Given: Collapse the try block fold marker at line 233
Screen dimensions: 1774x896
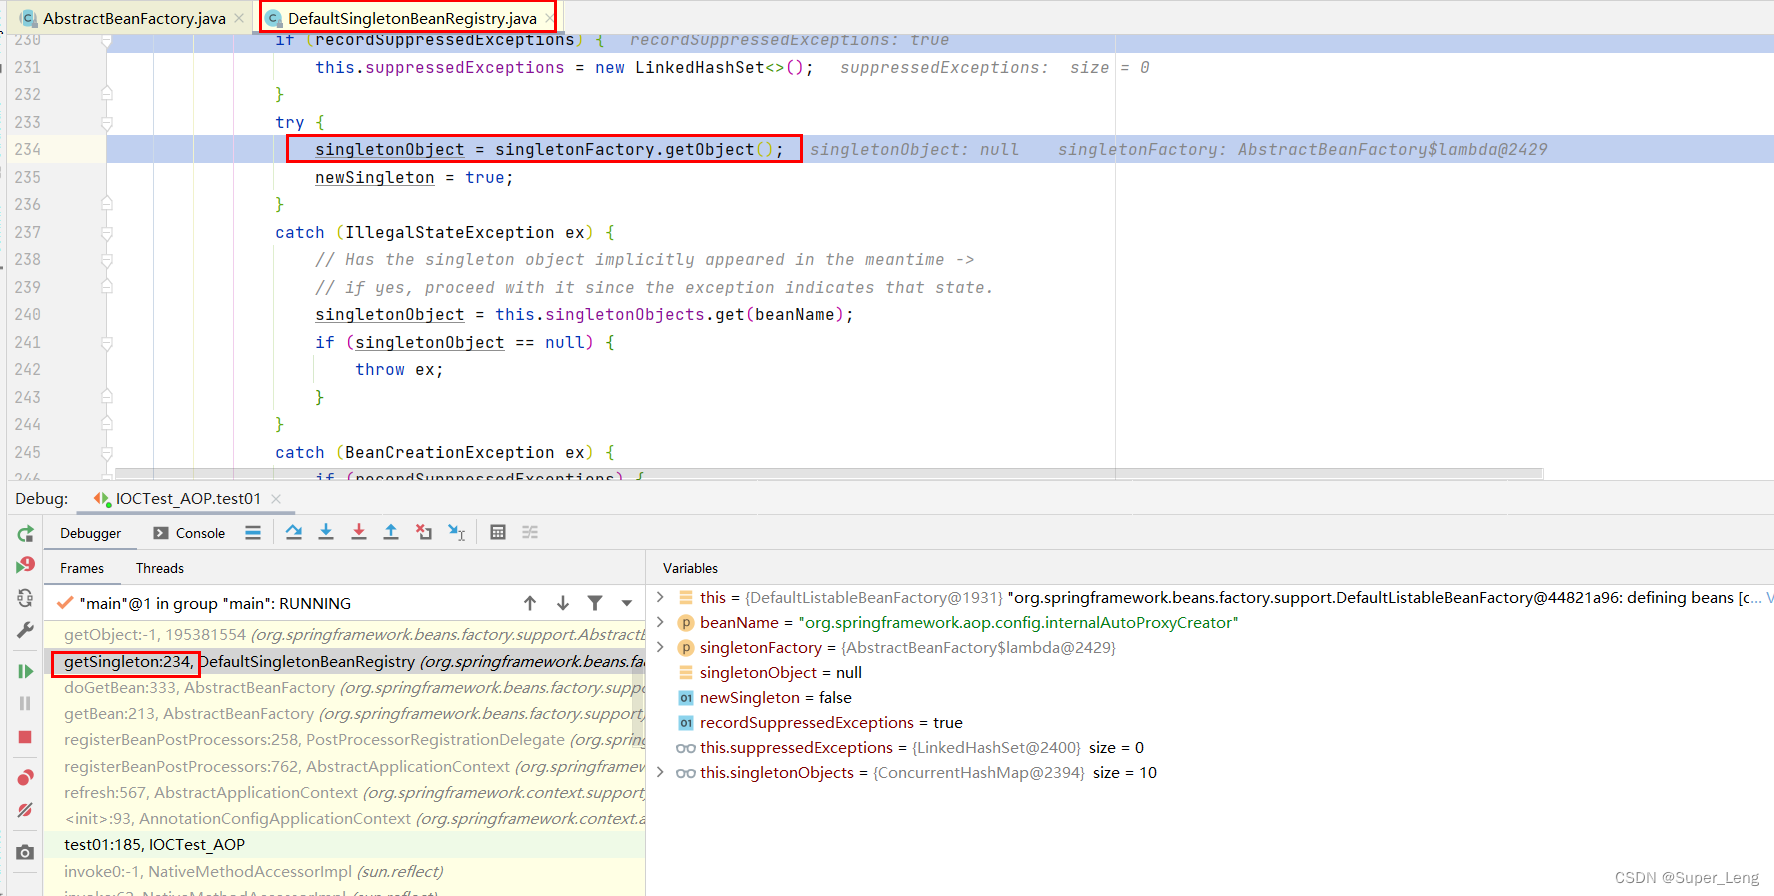Looking at the screenshot, I should tap(107, 122).
